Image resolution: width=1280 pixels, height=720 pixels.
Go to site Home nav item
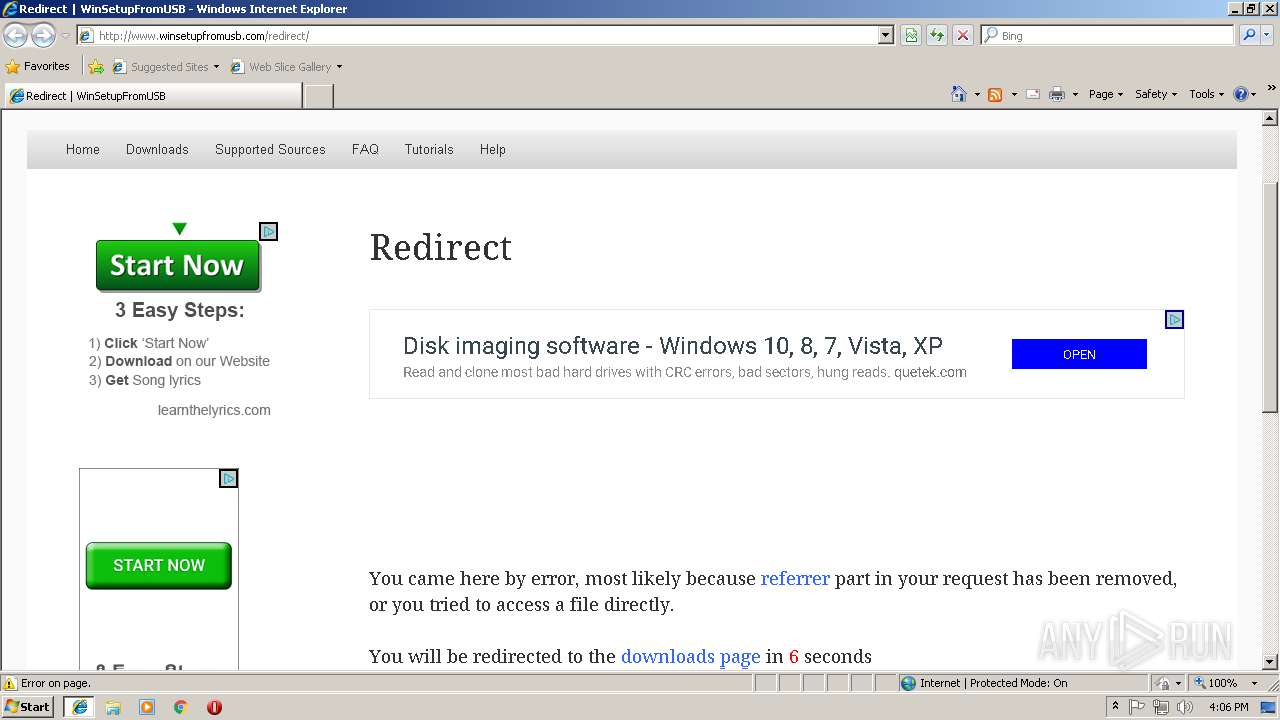83,149
